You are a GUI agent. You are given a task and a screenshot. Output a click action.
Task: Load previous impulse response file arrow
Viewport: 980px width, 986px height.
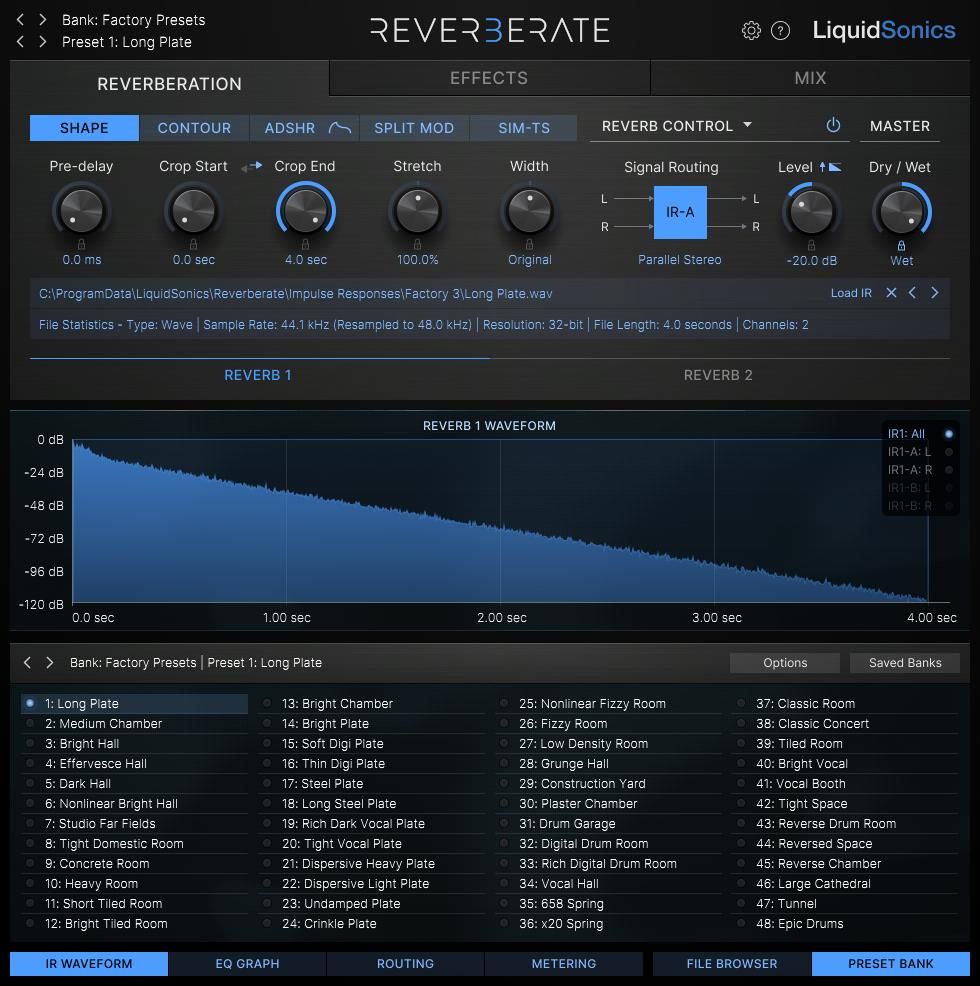click(912, 292)
